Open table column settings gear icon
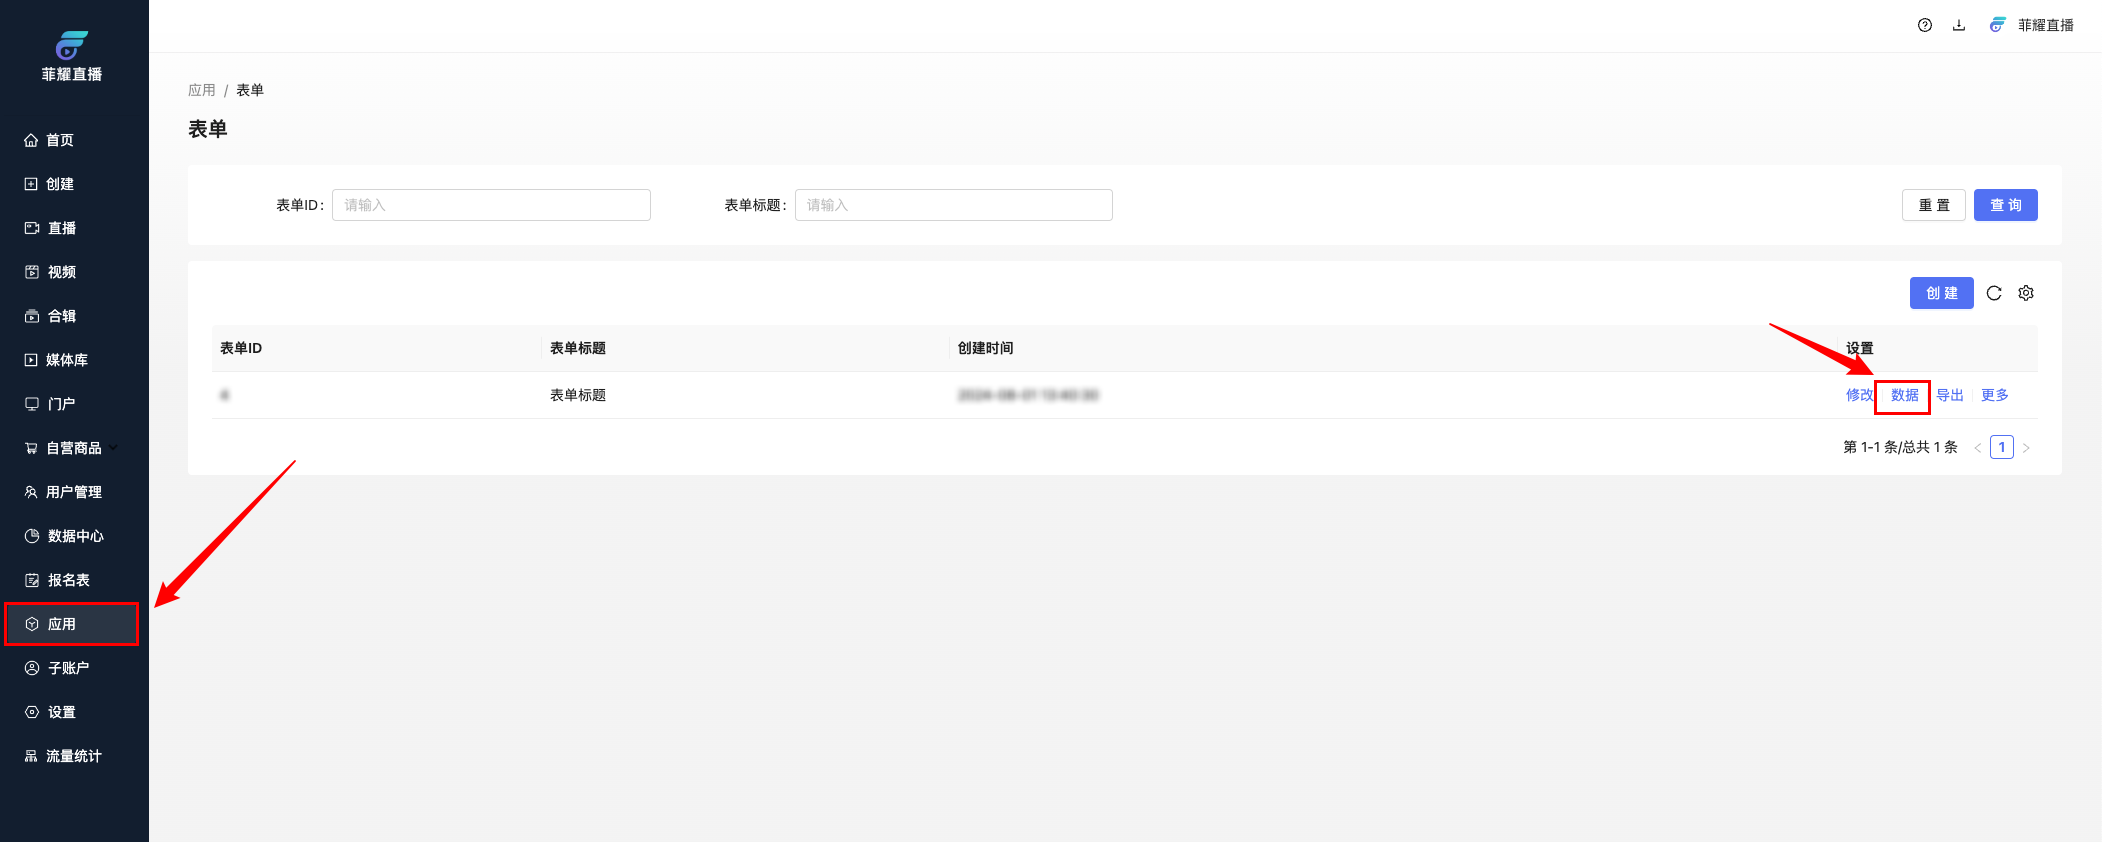The width and height of the screenshot is (2102, 842). pyautogui.click(x=2026, y=293)
